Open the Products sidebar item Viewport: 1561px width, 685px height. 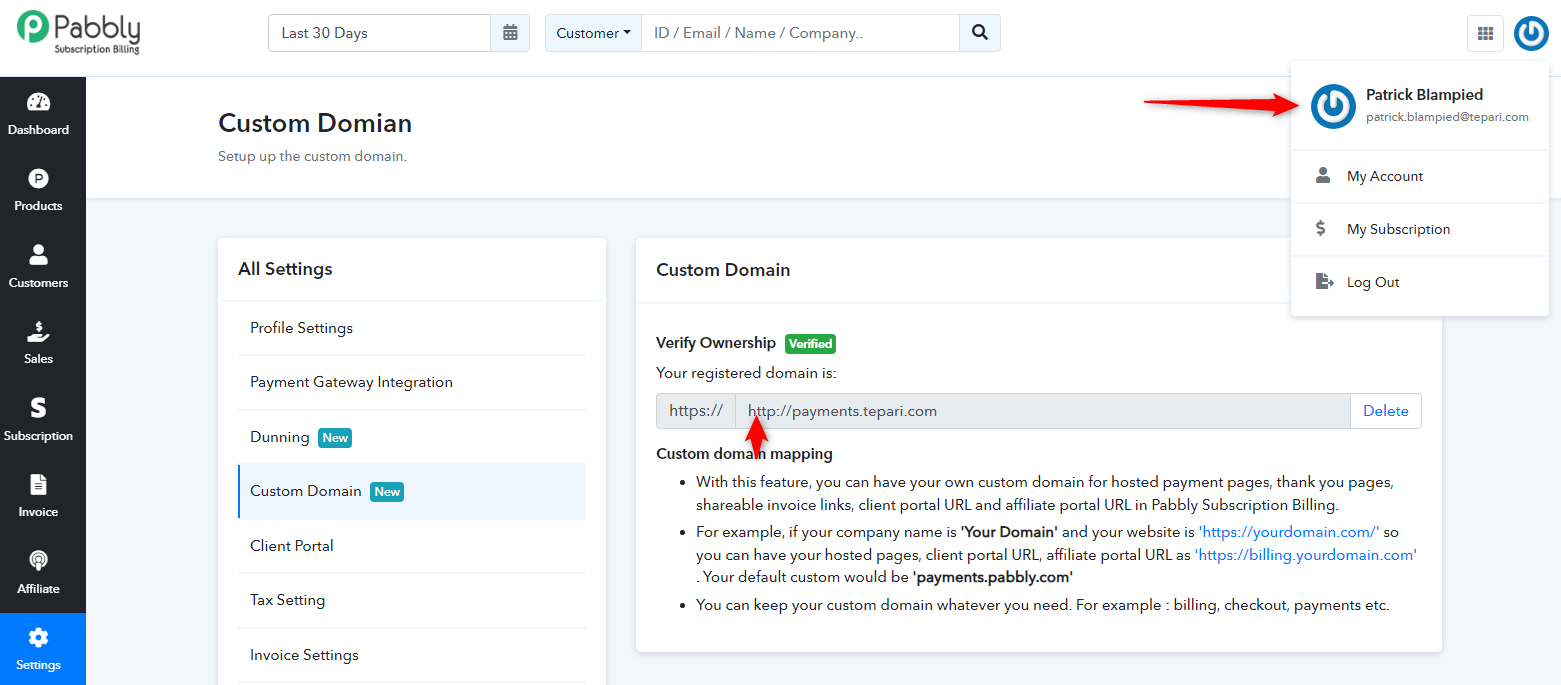[38, 190]
